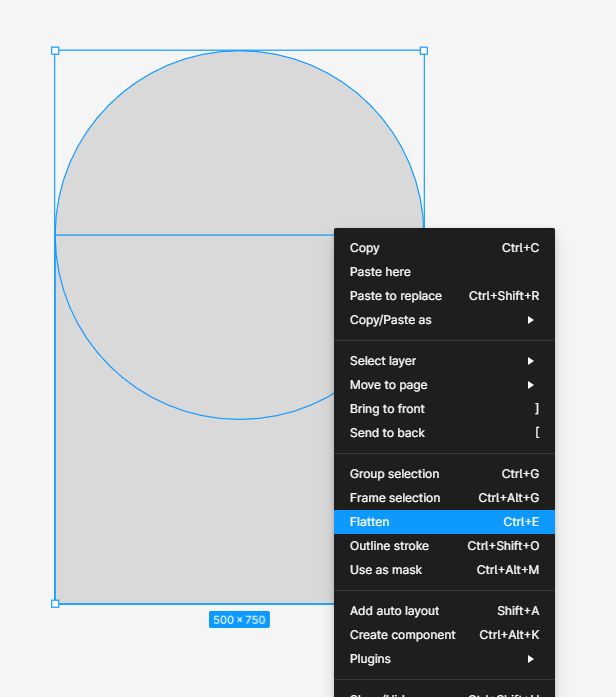Select Use as mask

click(x=444, y=570)
